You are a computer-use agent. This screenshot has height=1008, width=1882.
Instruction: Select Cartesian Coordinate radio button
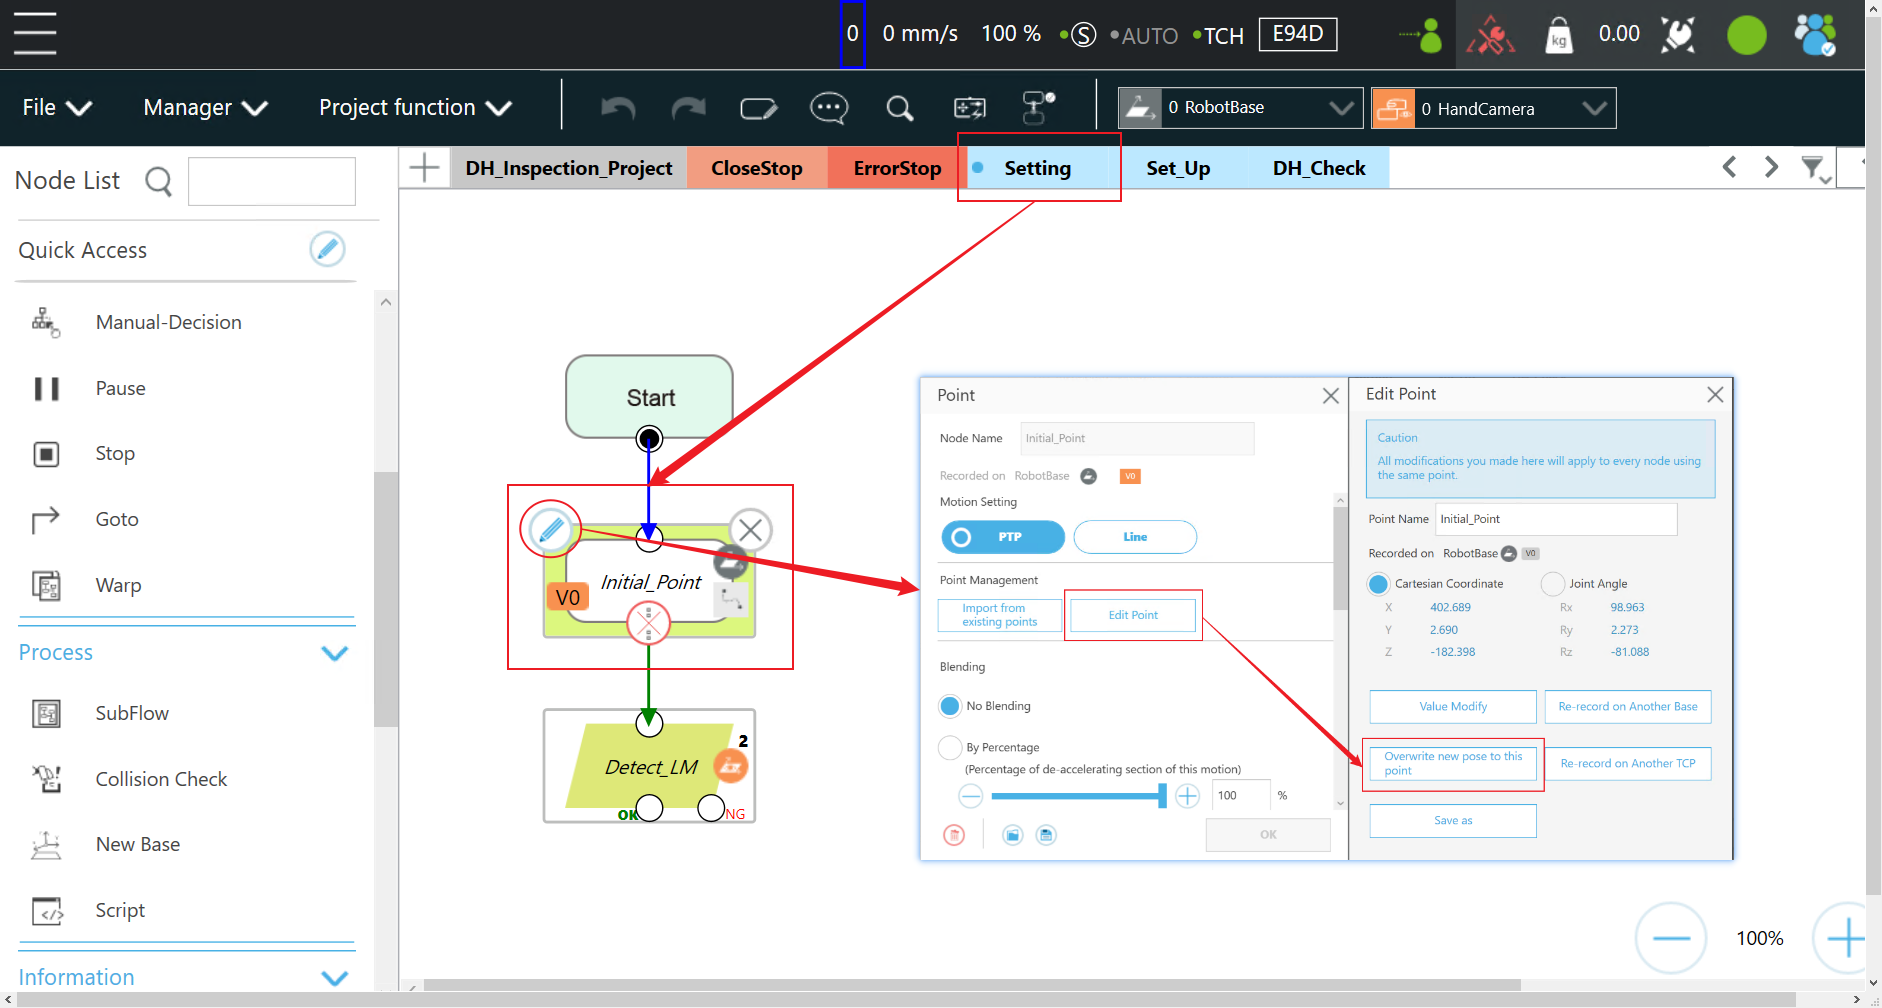tap(1378, 584)
